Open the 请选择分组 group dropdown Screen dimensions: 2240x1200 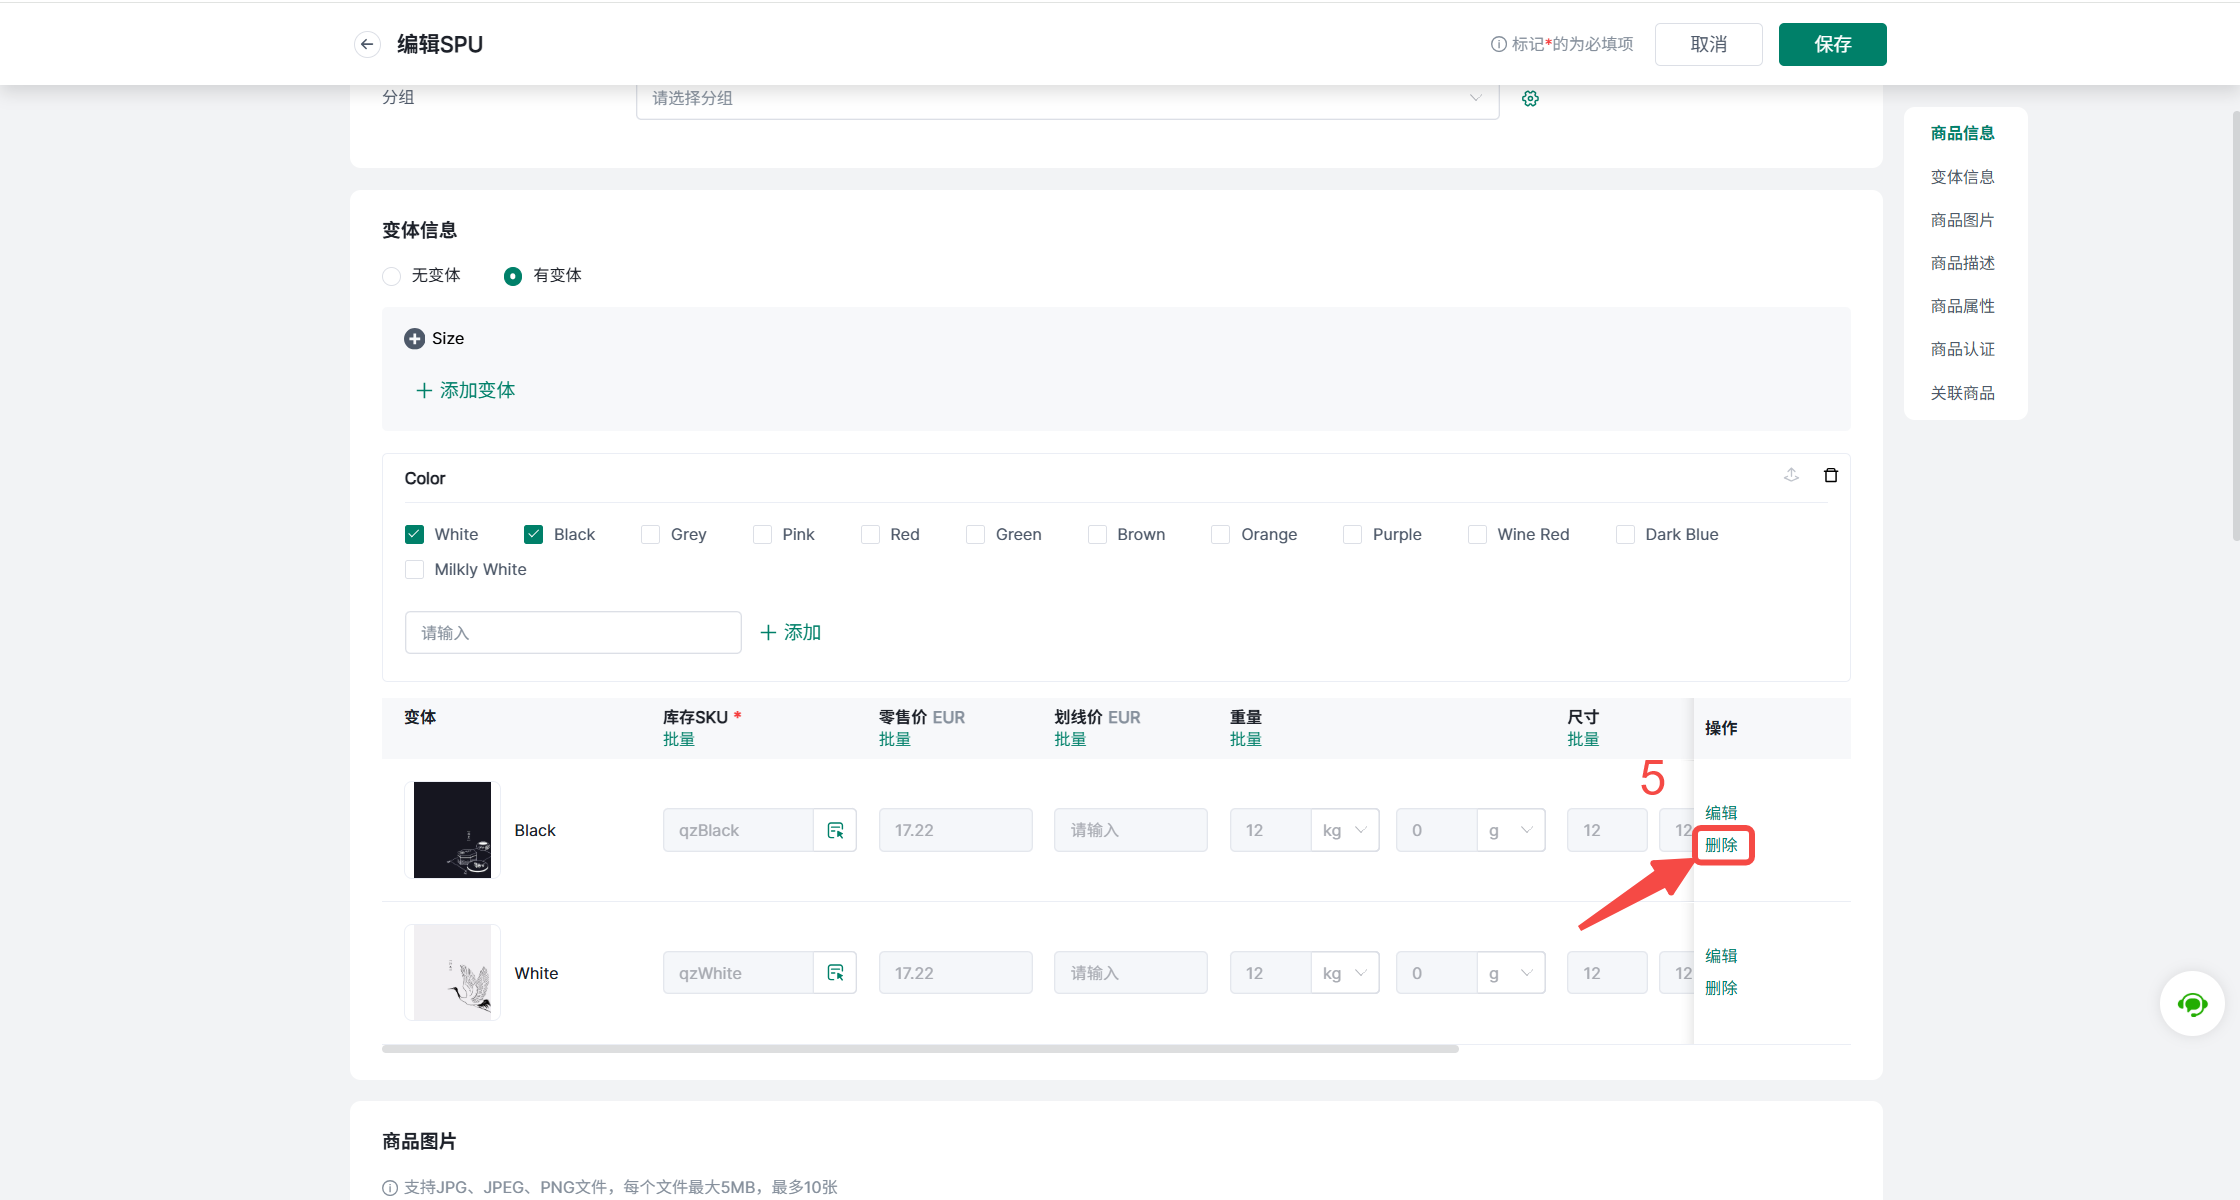(x=1066, y=98)
